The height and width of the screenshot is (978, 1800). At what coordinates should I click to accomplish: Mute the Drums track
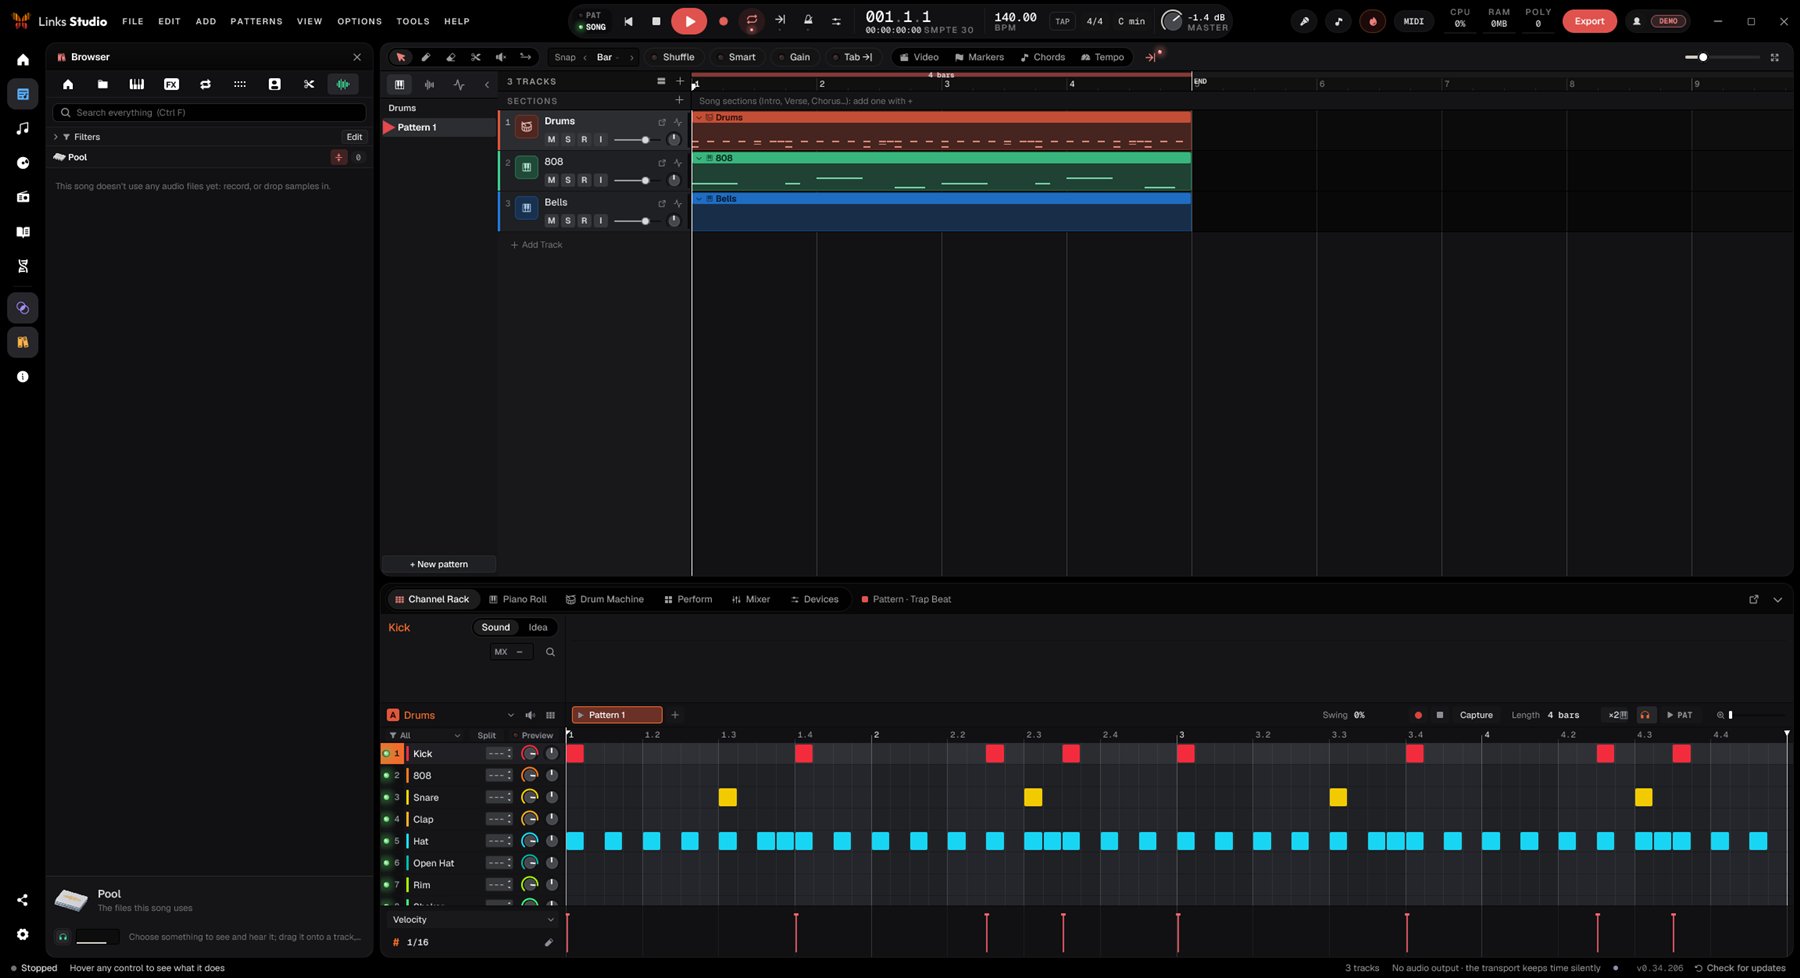(551, 140)
